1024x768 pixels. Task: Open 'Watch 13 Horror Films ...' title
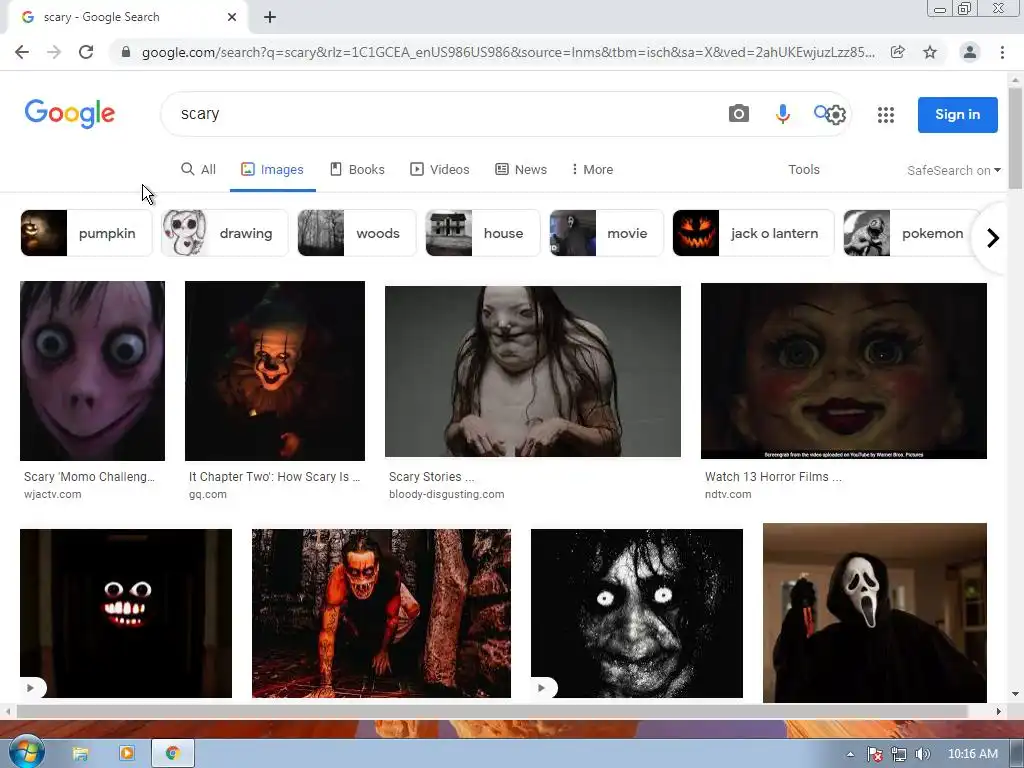773,477
